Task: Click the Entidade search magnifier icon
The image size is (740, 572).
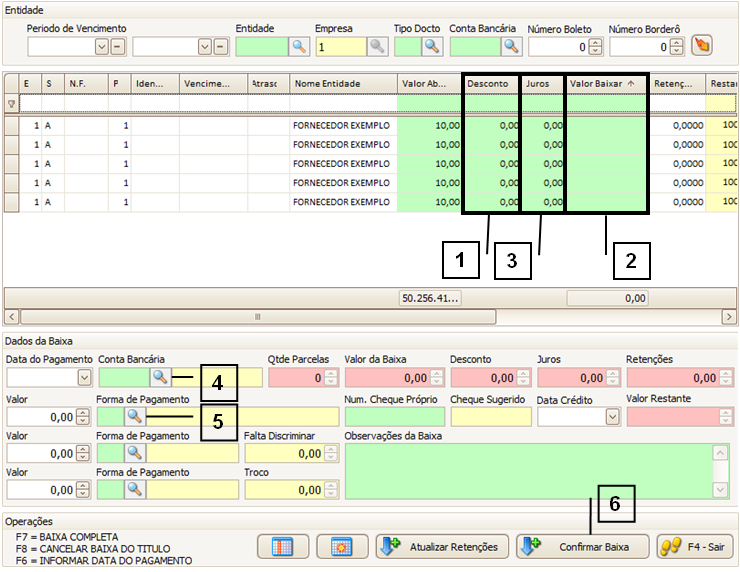Action: coord(299,46)
